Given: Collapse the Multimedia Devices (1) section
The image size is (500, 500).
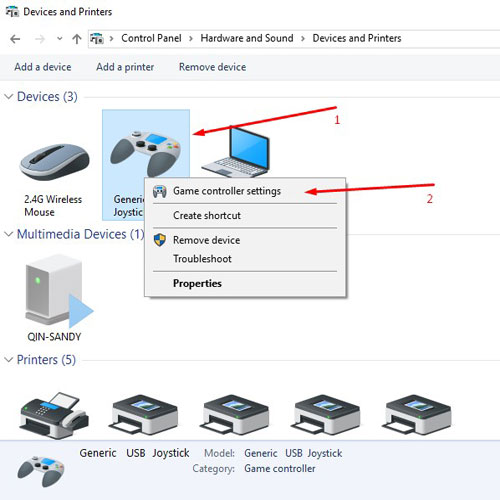Looking at the screenshot, I should pos(9,234).
